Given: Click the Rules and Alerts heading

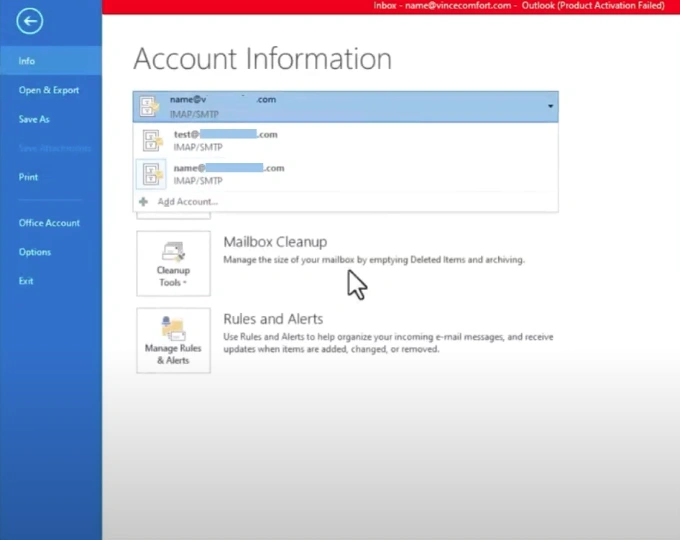Looking at the screenshot, I should click(x=273, y=319).
